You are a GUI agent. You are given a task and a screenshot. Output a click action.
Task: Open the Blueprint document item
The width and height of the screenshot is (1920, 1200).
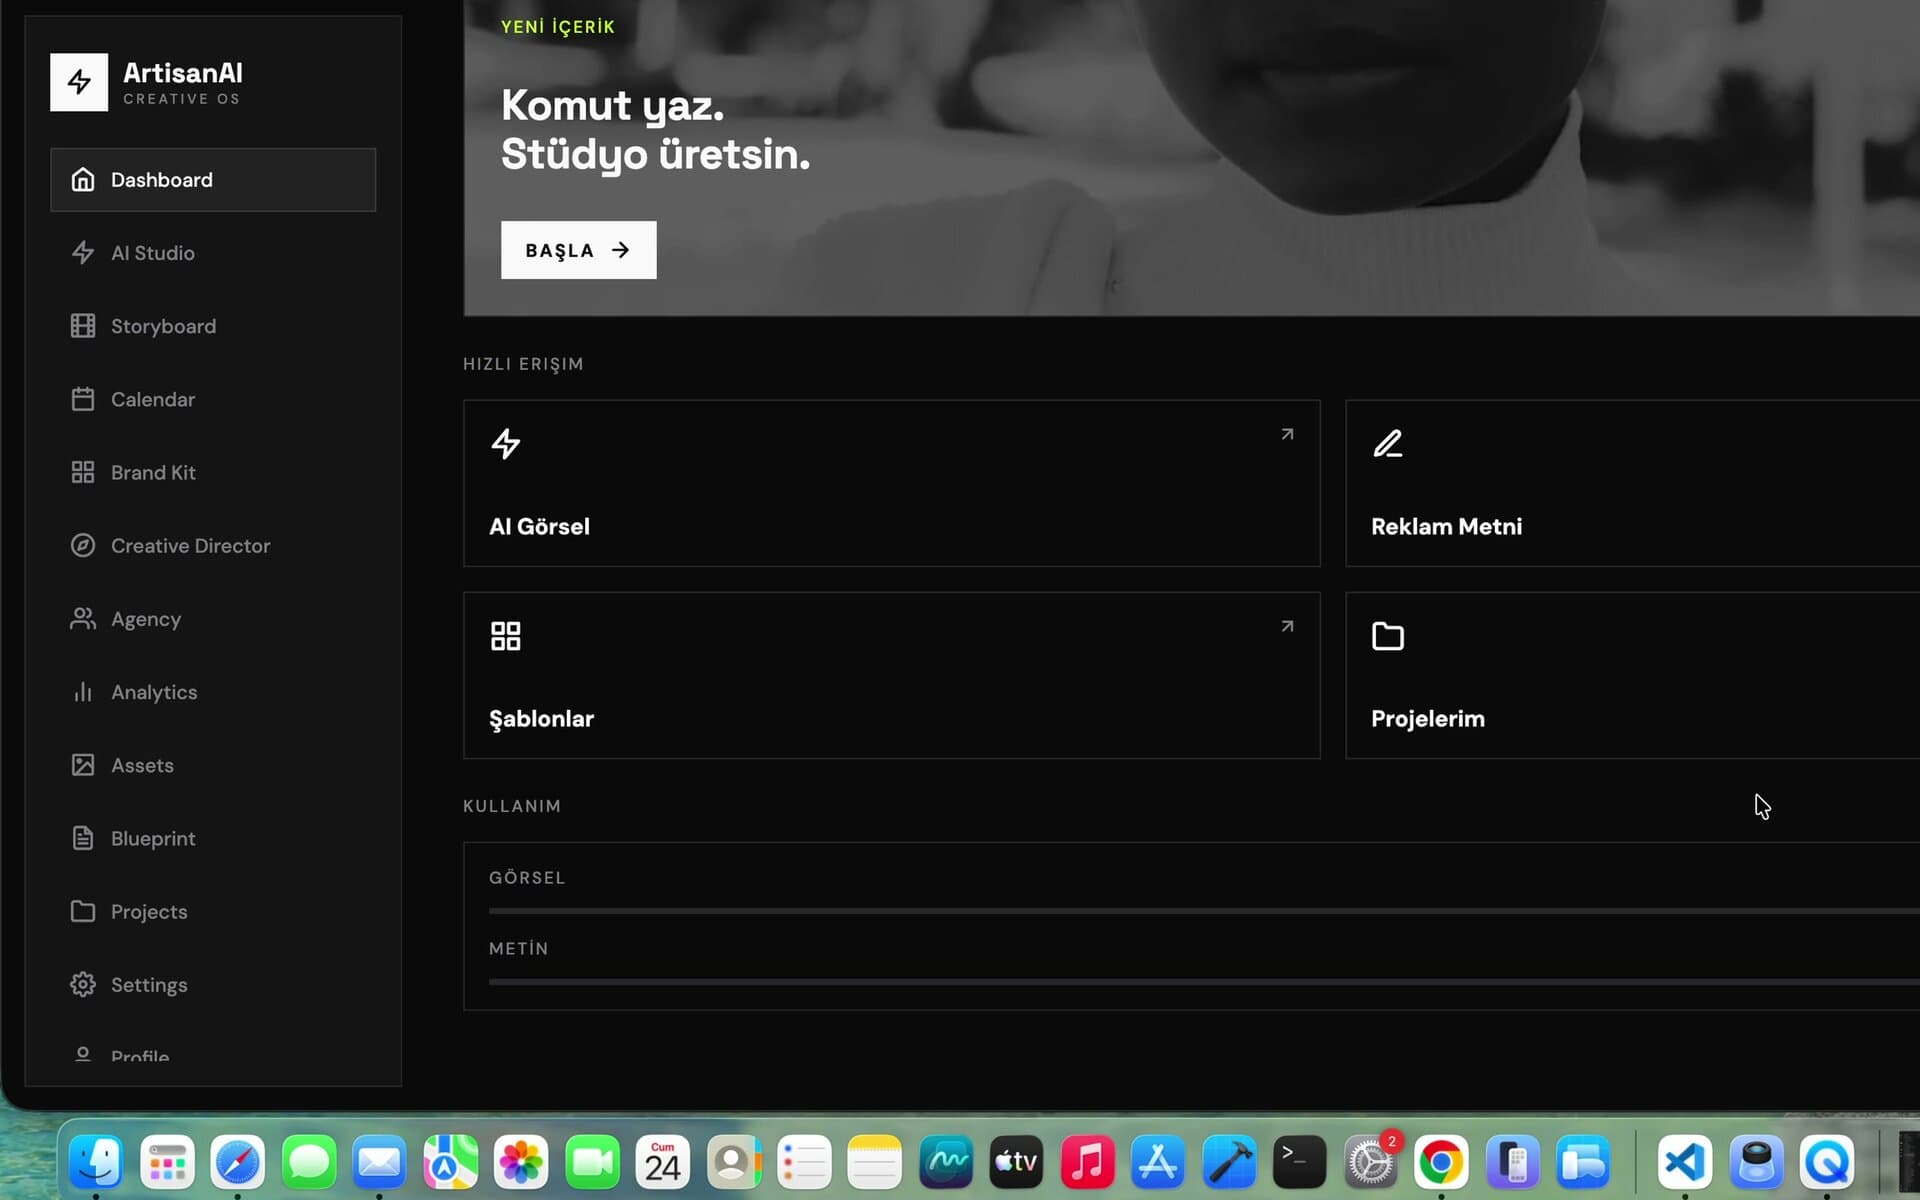tap(213, 838)
